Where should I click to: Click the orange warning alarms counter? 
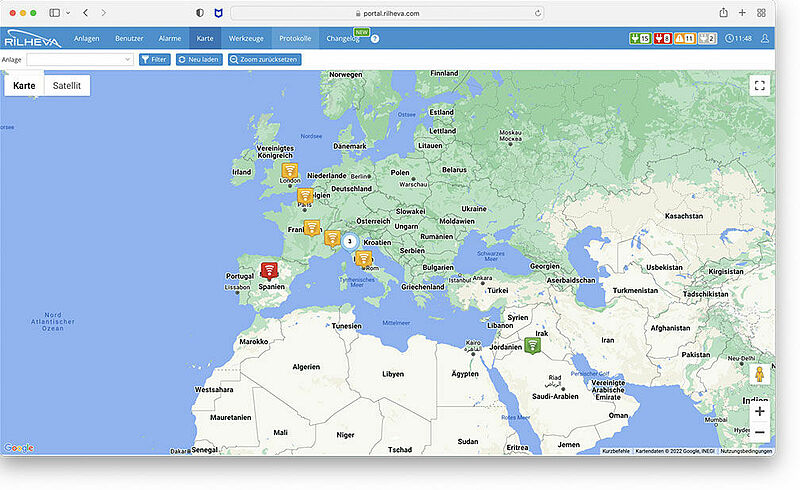click(685, 38)
